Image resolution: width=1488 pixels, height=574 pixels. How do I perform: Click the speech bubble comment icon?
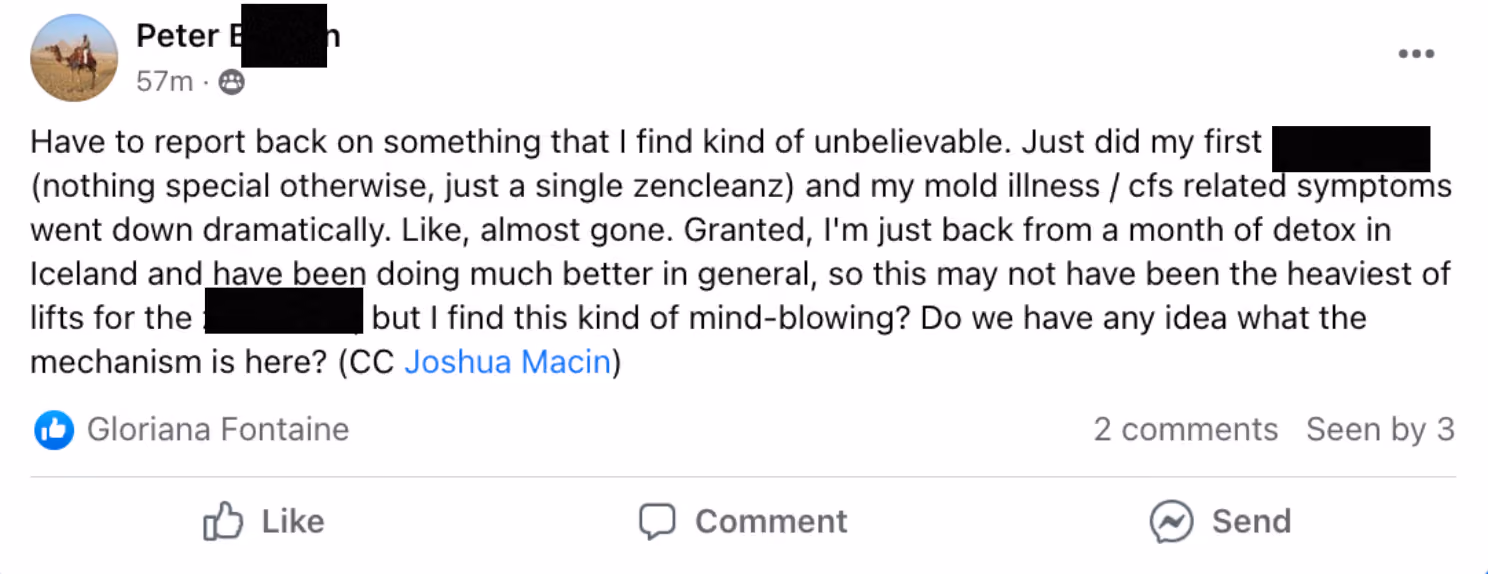click(x=657, y=521)
